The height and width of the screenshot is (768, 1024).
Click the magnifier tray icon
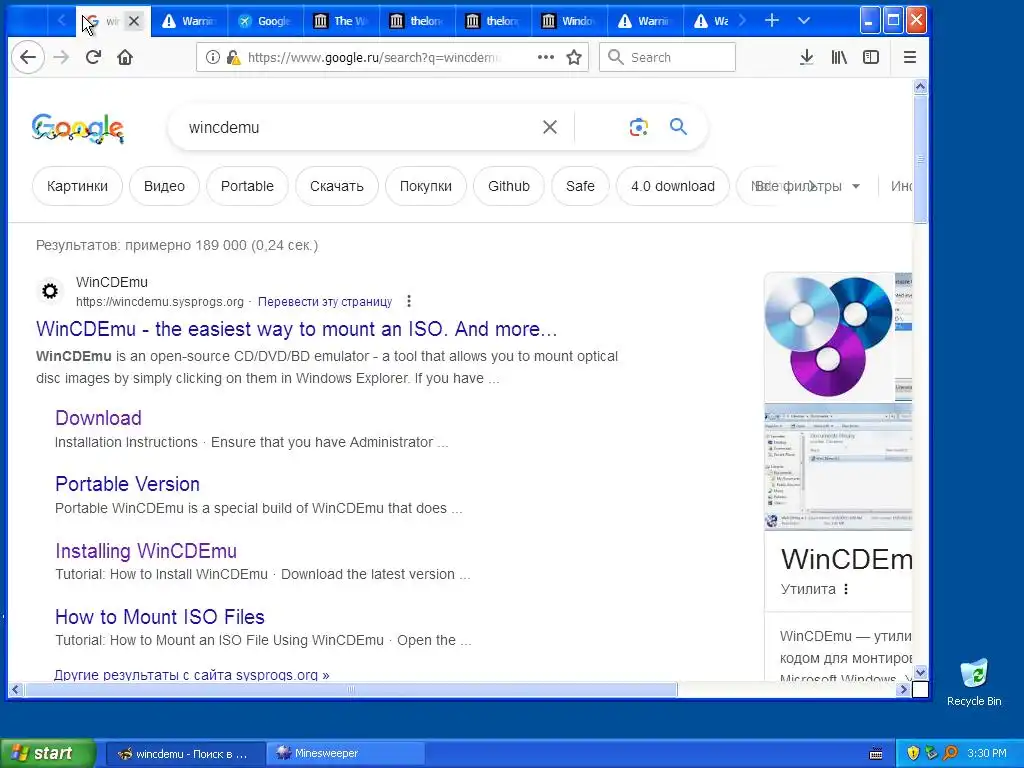click(950, 753)
